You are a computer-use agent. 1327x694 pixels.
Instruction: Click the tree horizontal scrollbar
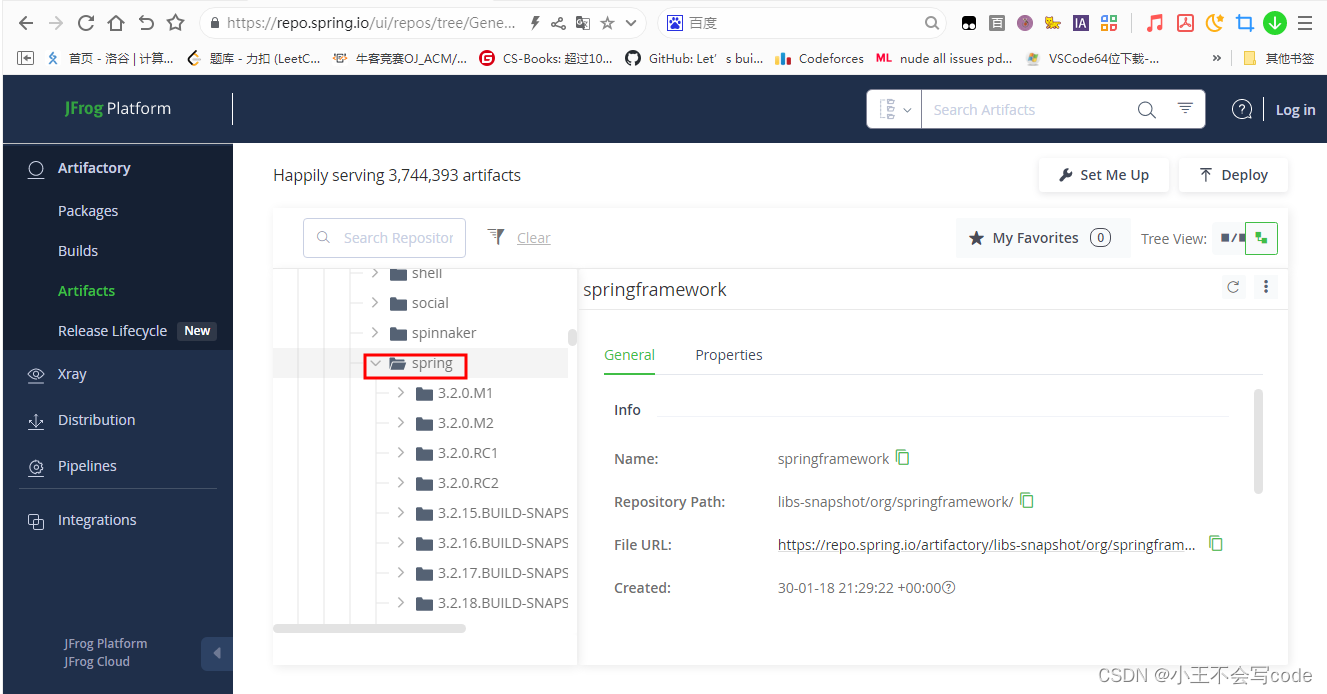[x=369, y=628]
